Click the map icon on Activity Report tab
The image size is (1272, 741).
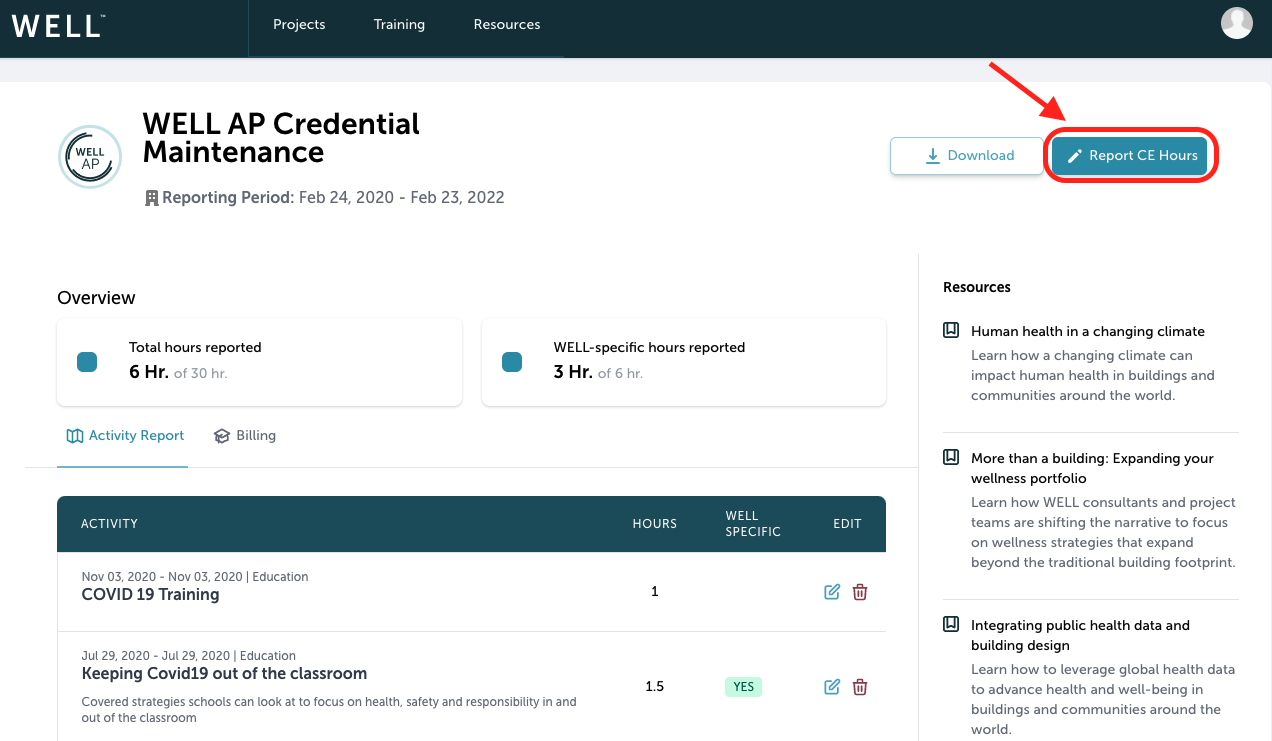click(74, 436)
